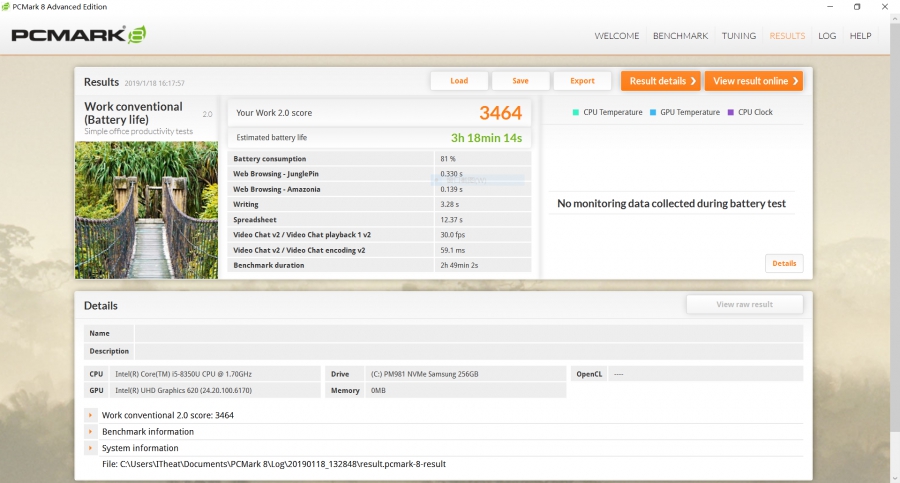Click the PCMark 8 logo
Image resolution: width=900 pixels, height=483 pixels.
coord(79,35)
